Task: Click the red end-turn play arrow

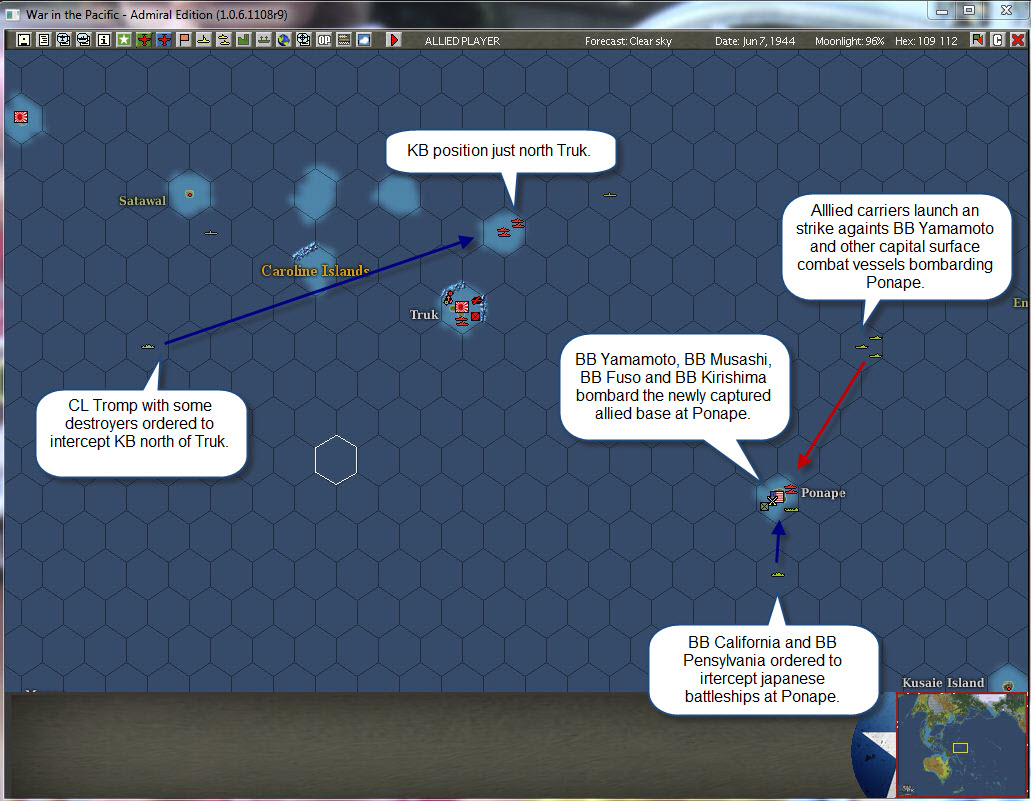Action: pos(393,40)
